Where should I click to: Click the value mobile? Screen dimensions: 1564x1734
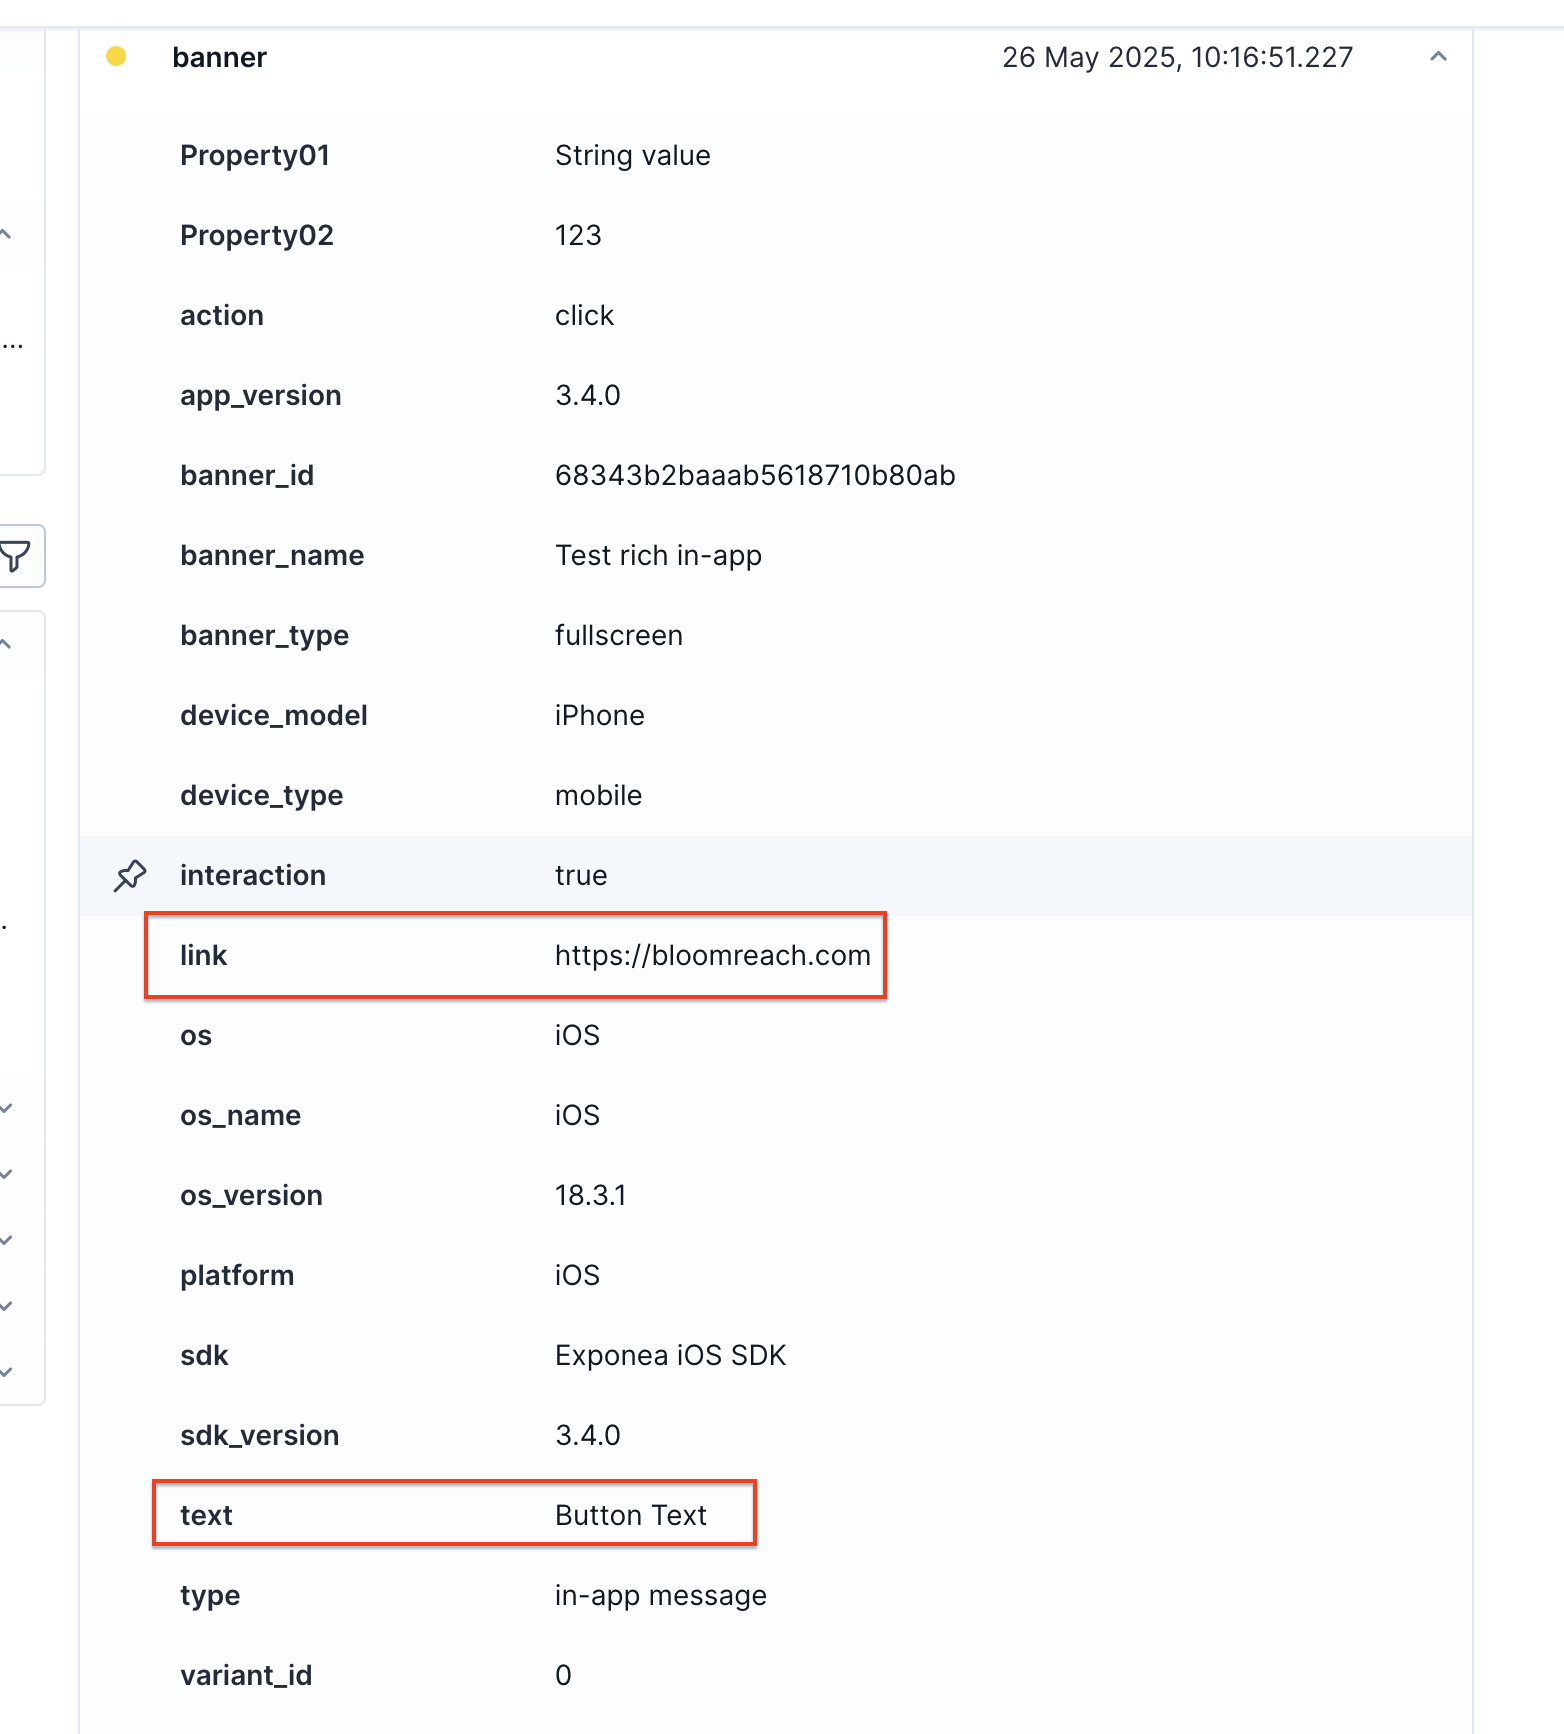coord(598,795)
